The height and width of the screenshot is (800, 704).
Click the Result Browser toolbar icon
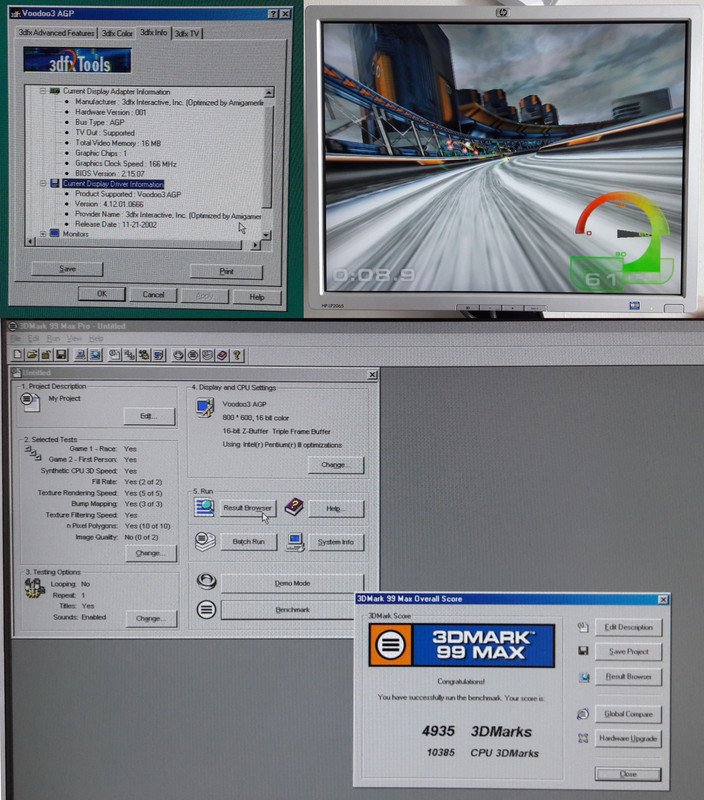click(95, 355)
